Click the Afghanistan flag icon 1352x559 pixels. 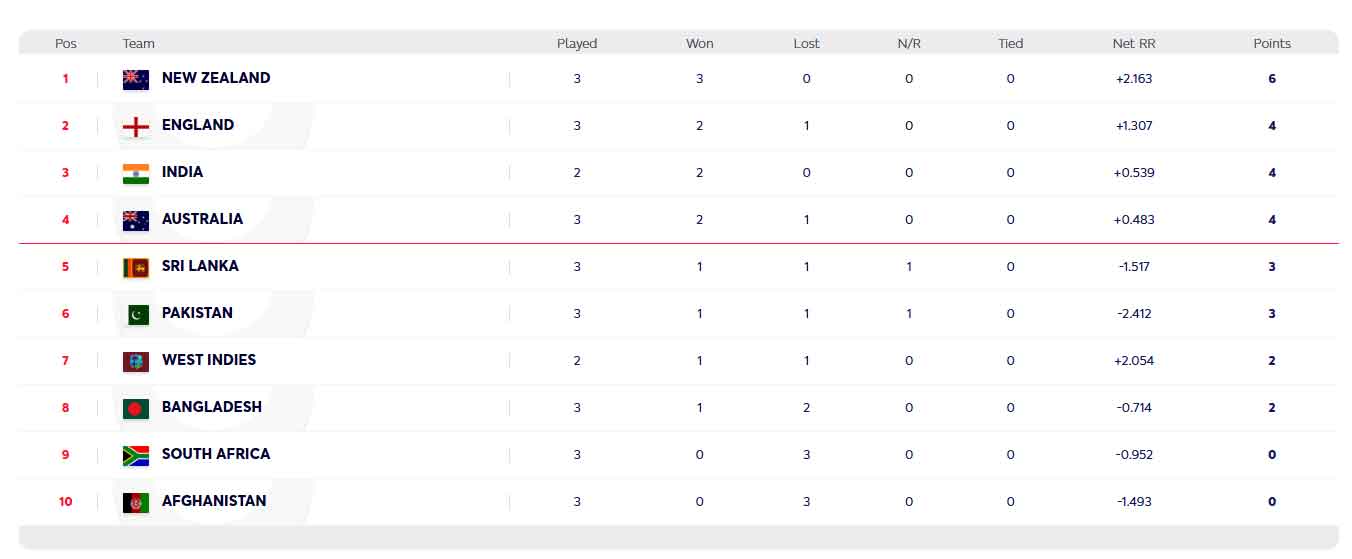coord(136,502)
